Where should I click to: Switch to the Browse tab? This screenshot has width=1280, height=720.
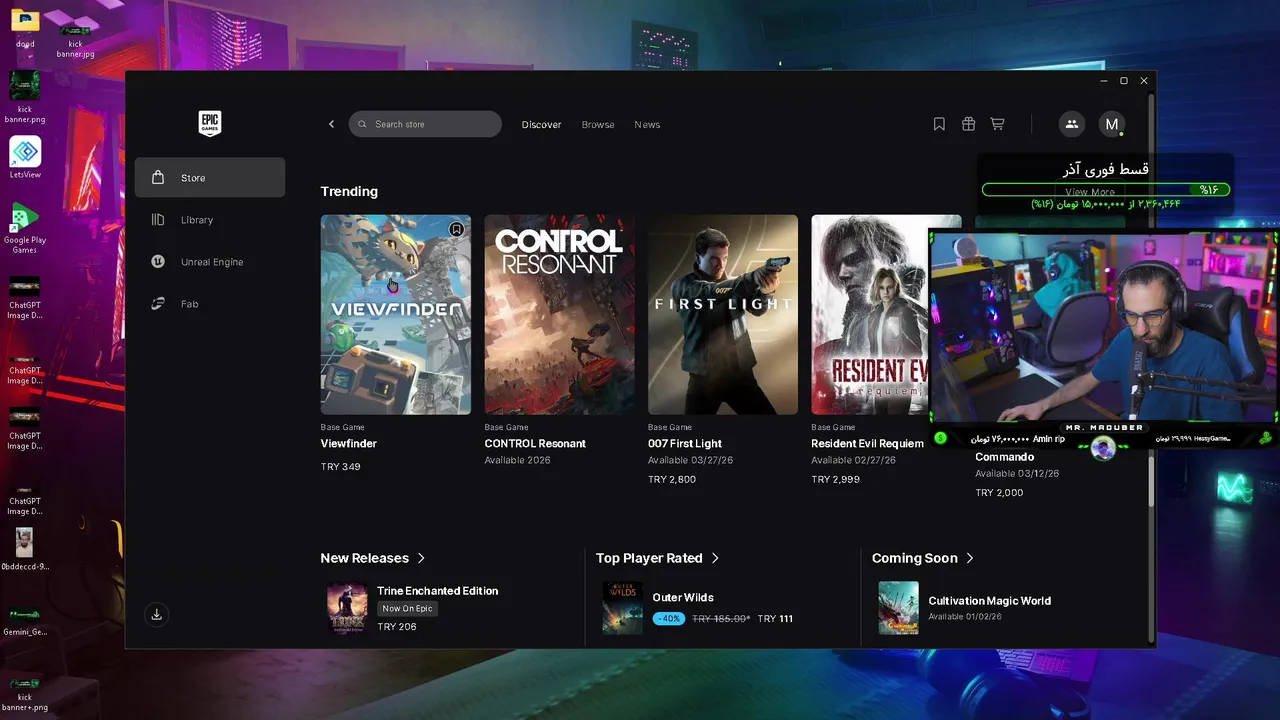(x=598, y=125)
